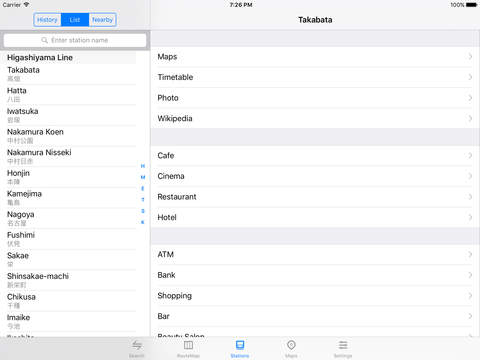Expand the Wikipedia row chevron
This screenshot has width=480, height=360.
(x=470, y=119)
